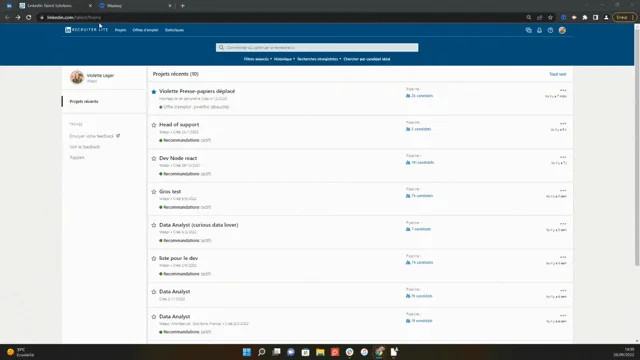View pipeline candidates for Head of support
Image resolution: width=640 pixels, height=360 pixels.
coord(419,129)
